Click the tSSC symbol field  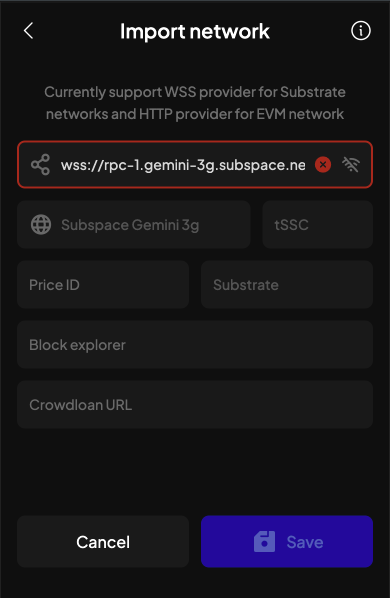[x=318, y=225]
